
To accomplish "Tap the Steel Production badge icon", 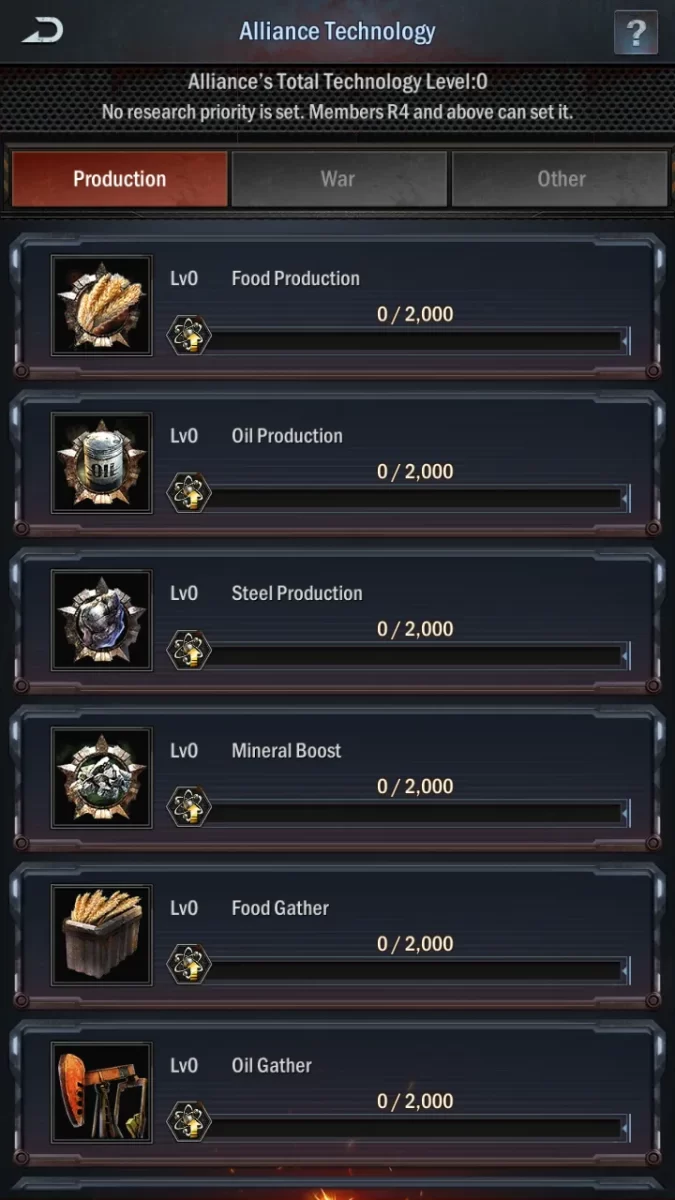I will click(101, 620).
